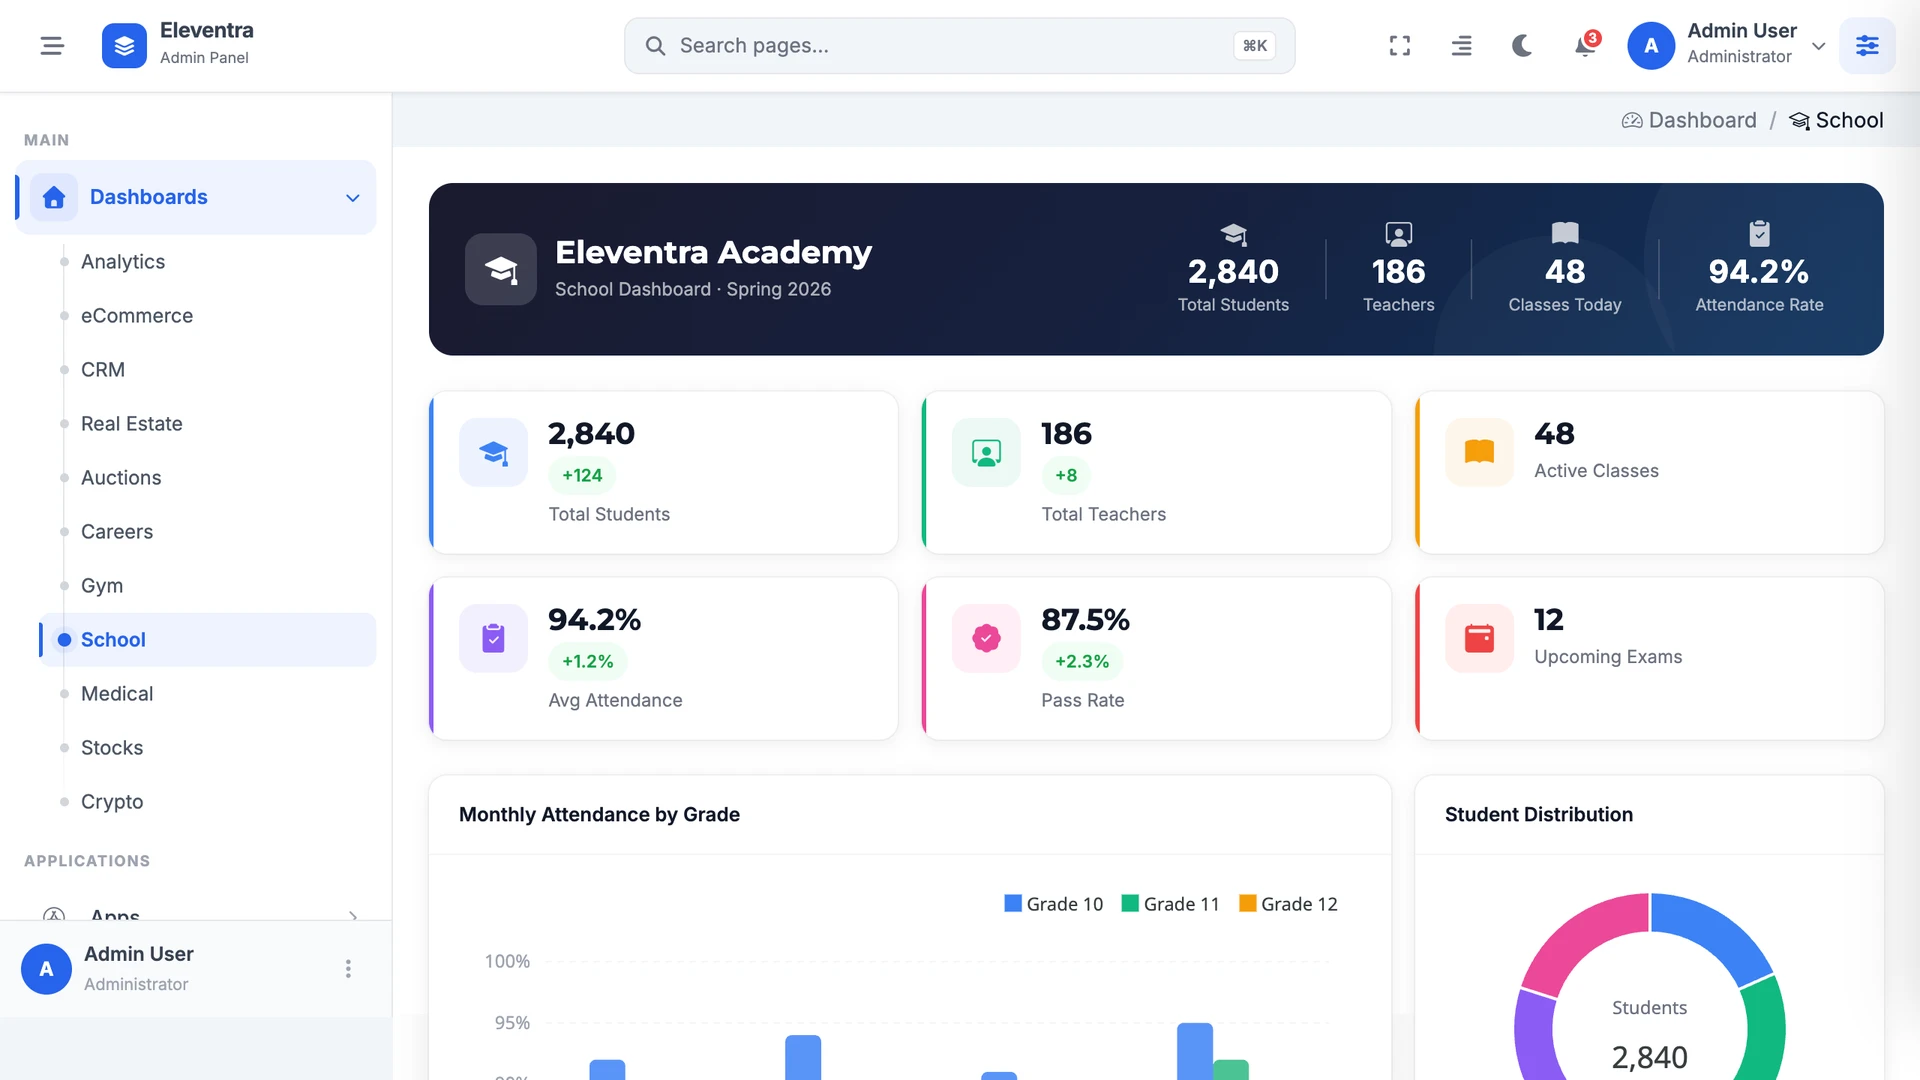
Task: Click the Total Teachers card green icon
Action: (986, 453)
